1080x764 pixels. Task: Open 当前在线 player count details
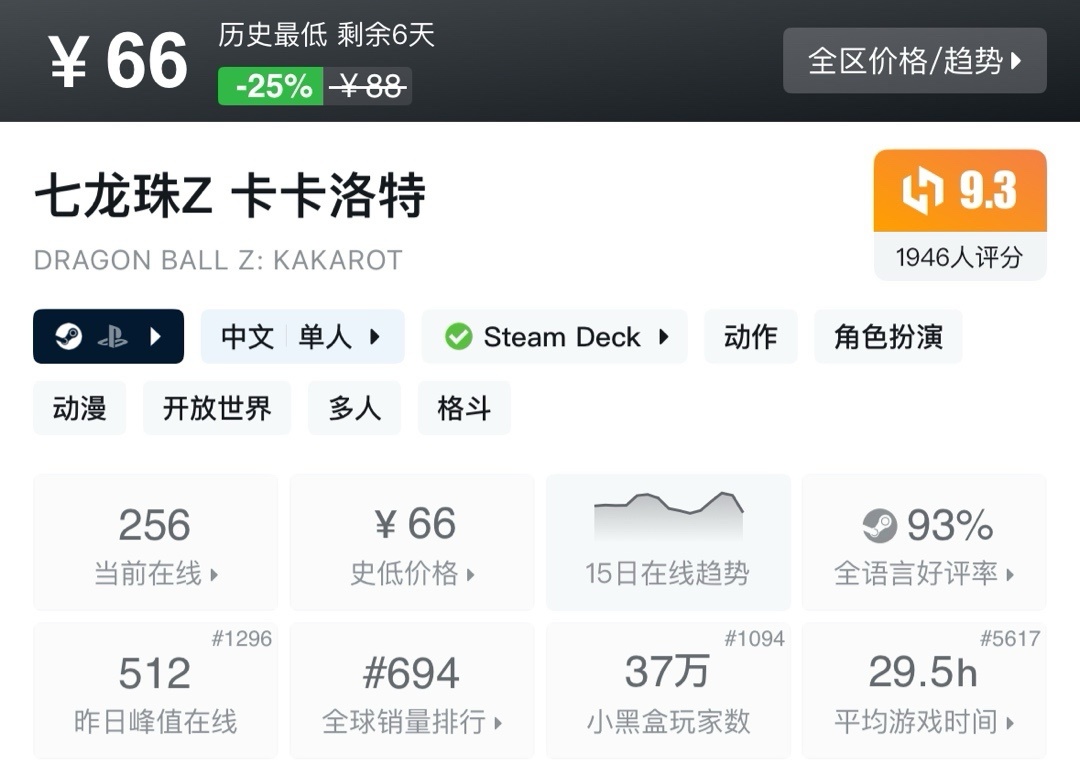[155, 543]
